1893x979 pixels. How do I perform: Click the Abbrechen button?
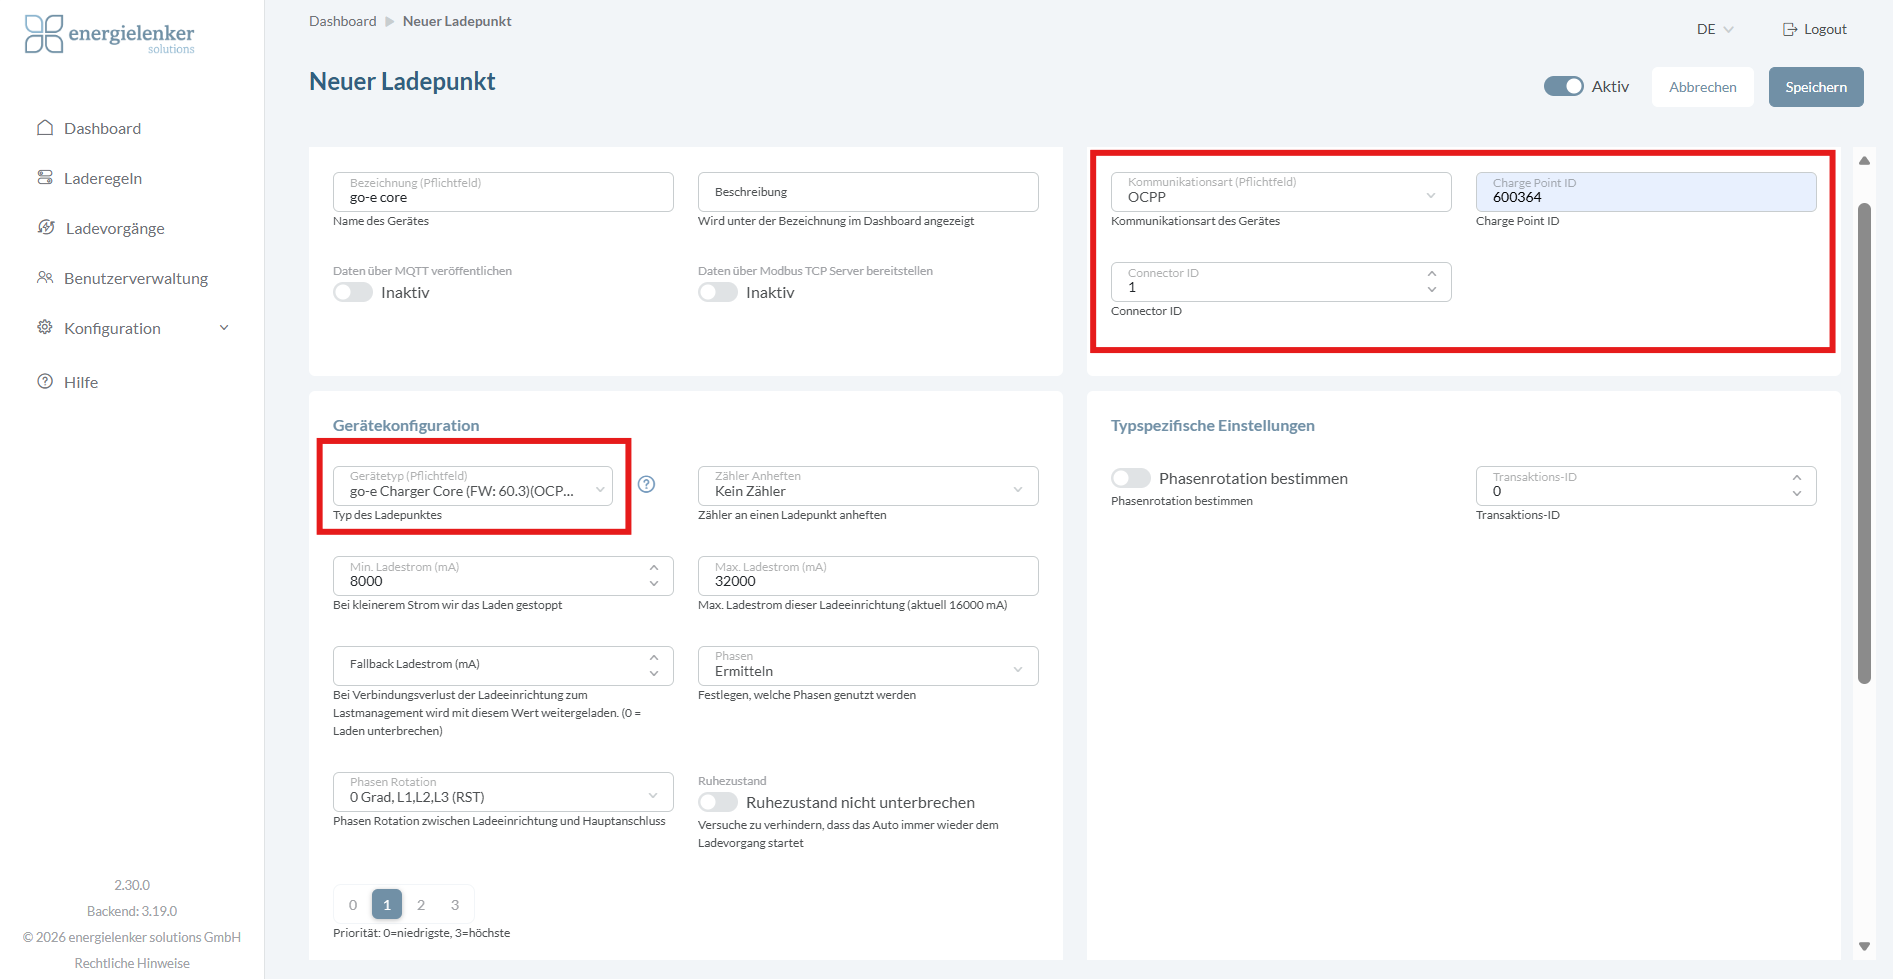point(1702,87)
